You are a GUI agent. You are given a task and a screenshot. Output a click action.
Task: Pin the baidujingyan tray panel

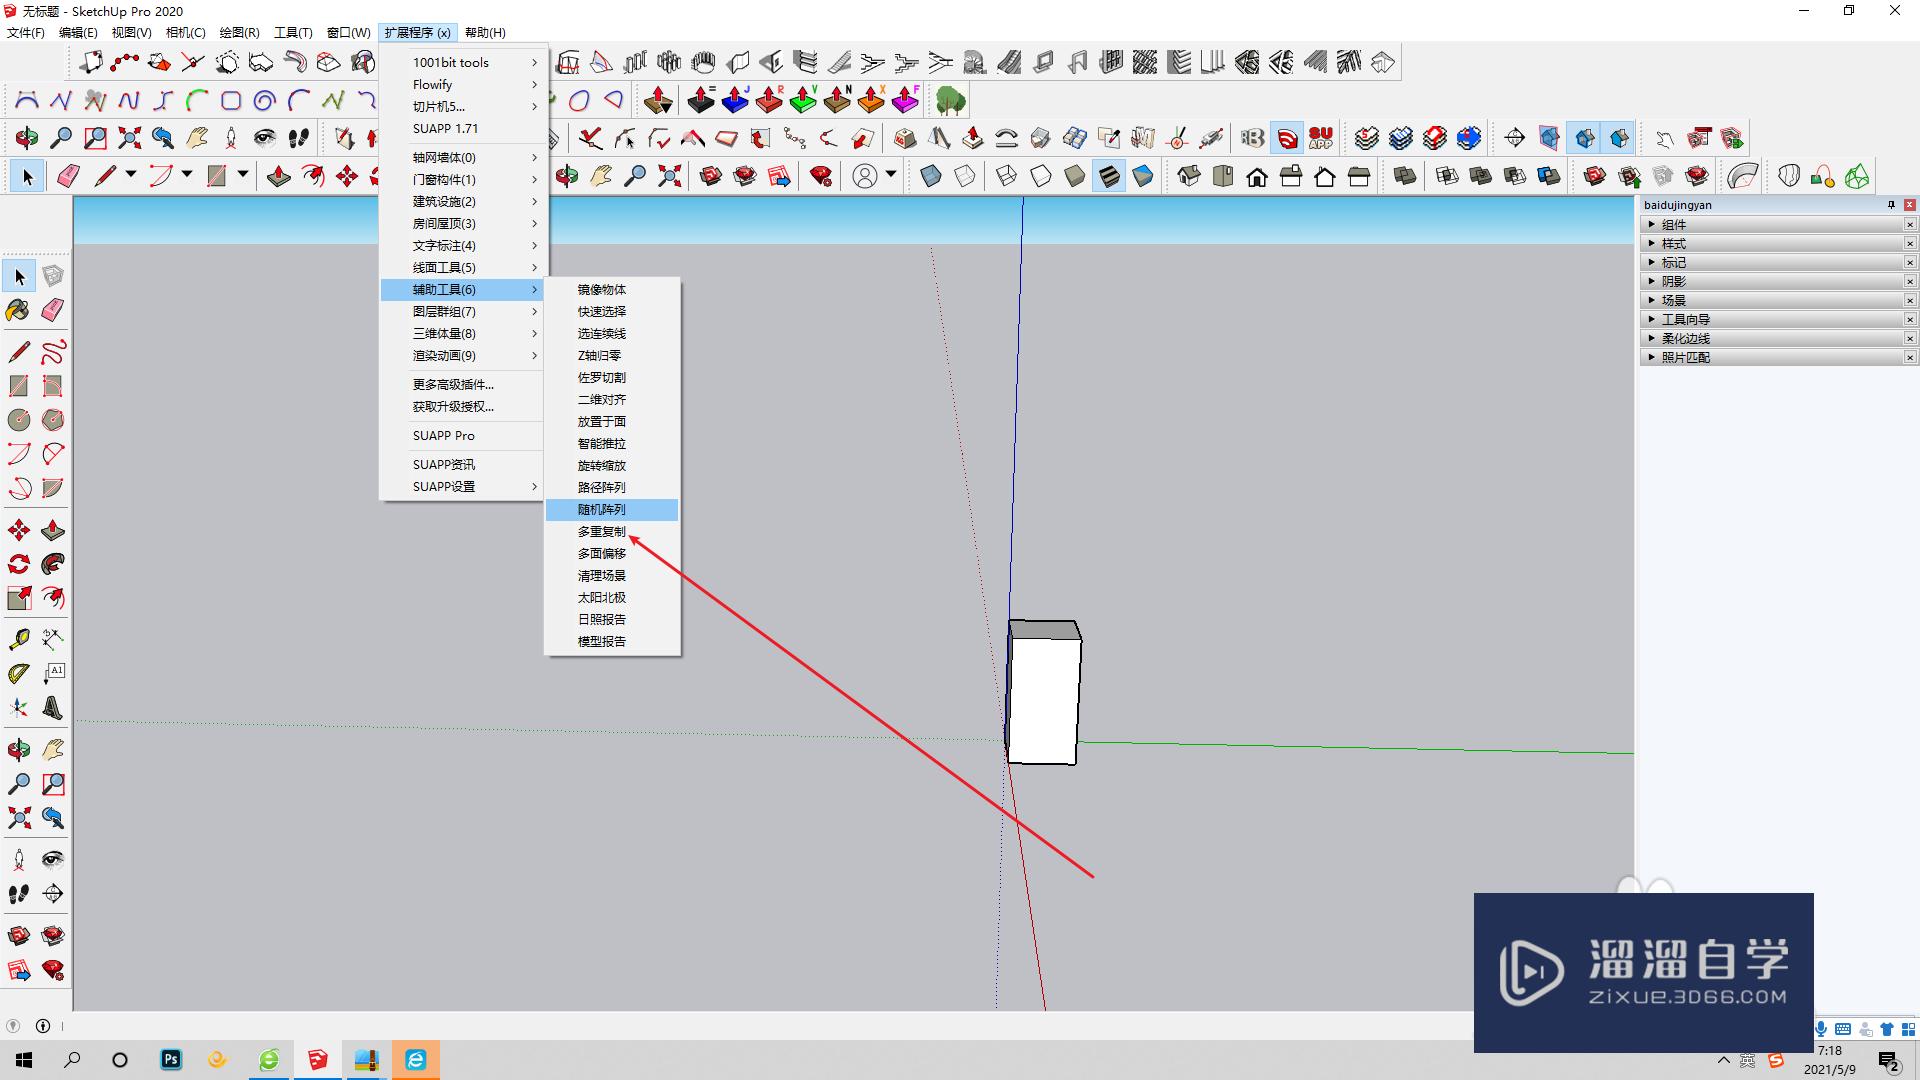pyautogui.click(x=1891, y=205)
